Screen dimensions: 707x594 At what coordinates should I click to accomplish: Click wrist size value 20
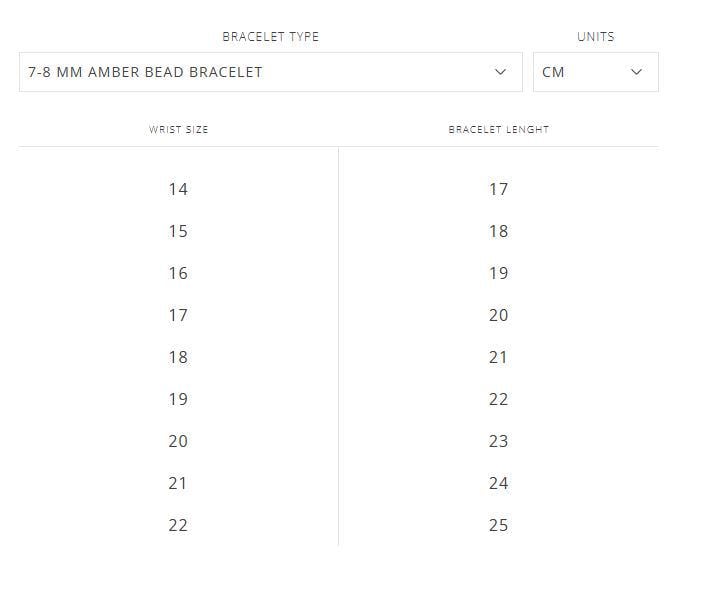(178, 441)
